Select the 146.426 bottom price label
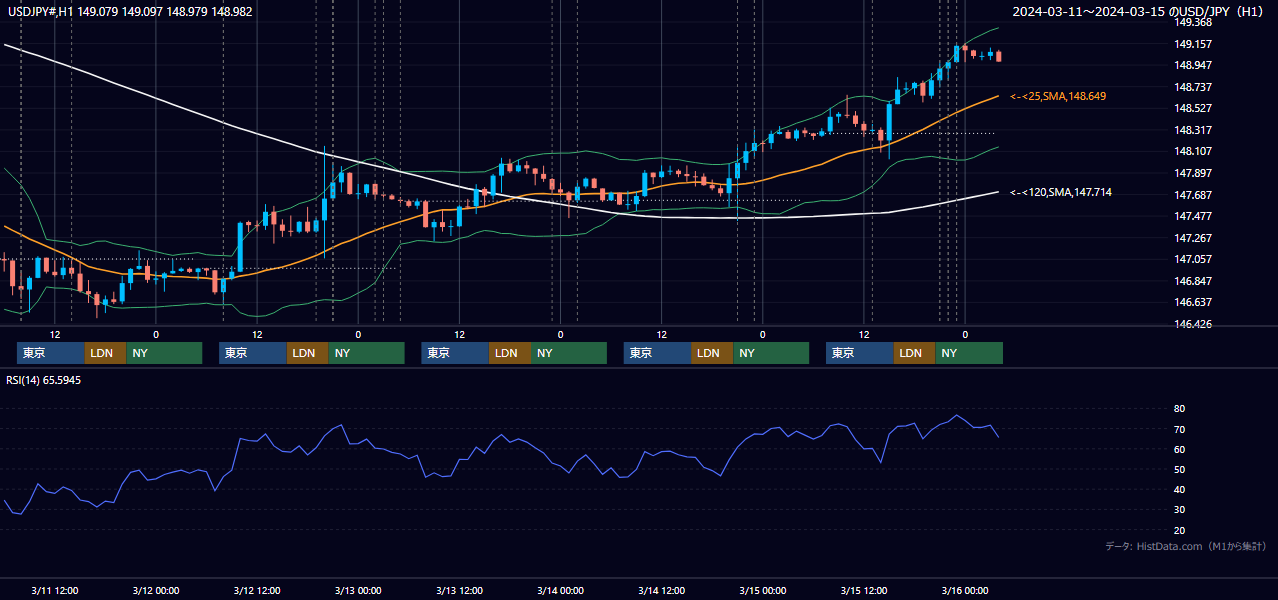 click(1193, 324)
